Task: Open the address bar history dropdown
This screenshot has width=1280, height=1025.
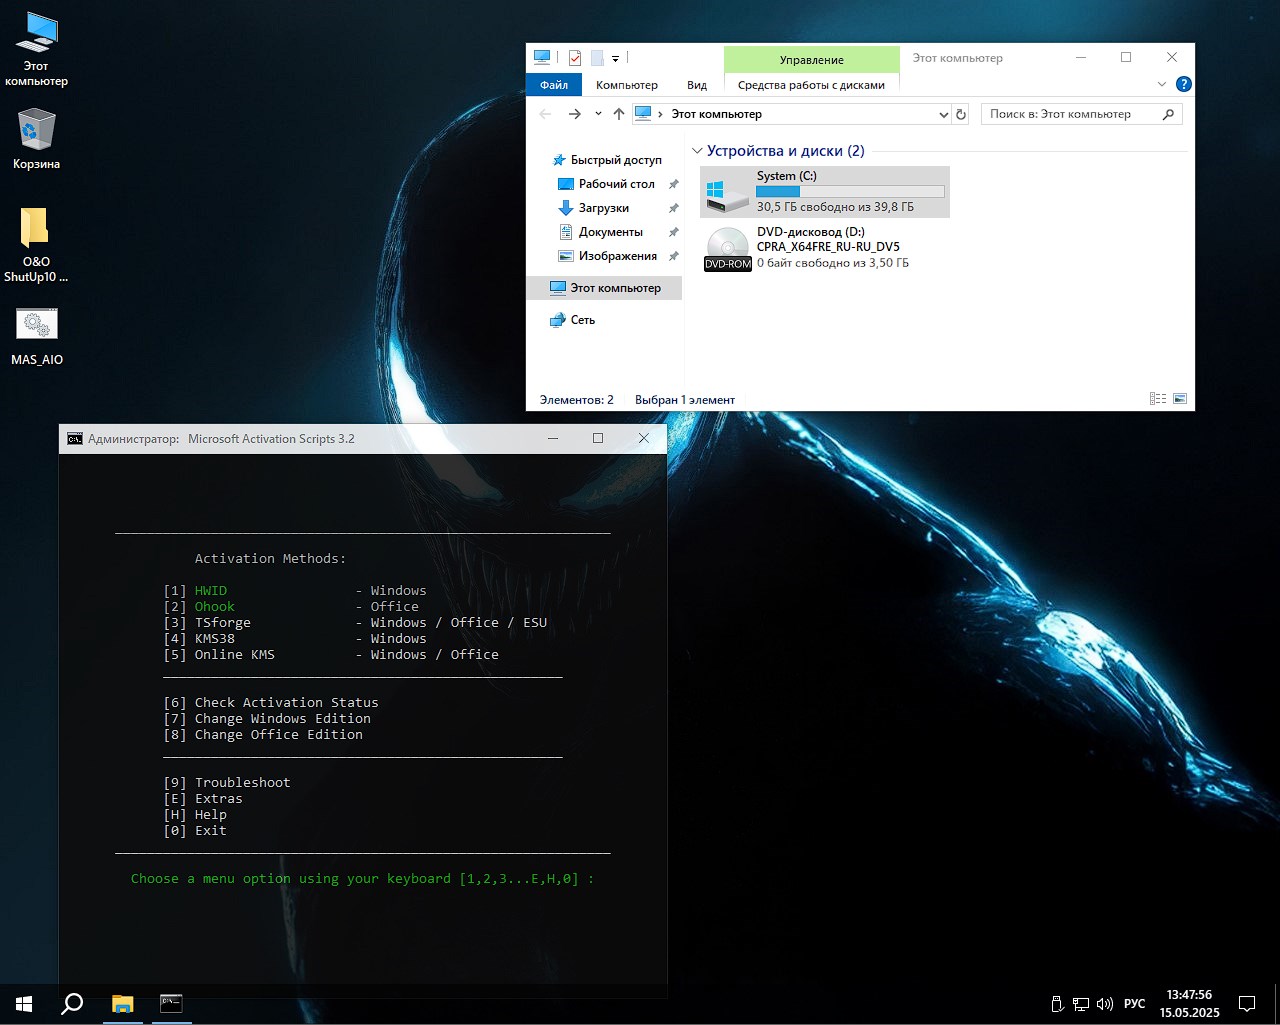Action: click(943, 114)
